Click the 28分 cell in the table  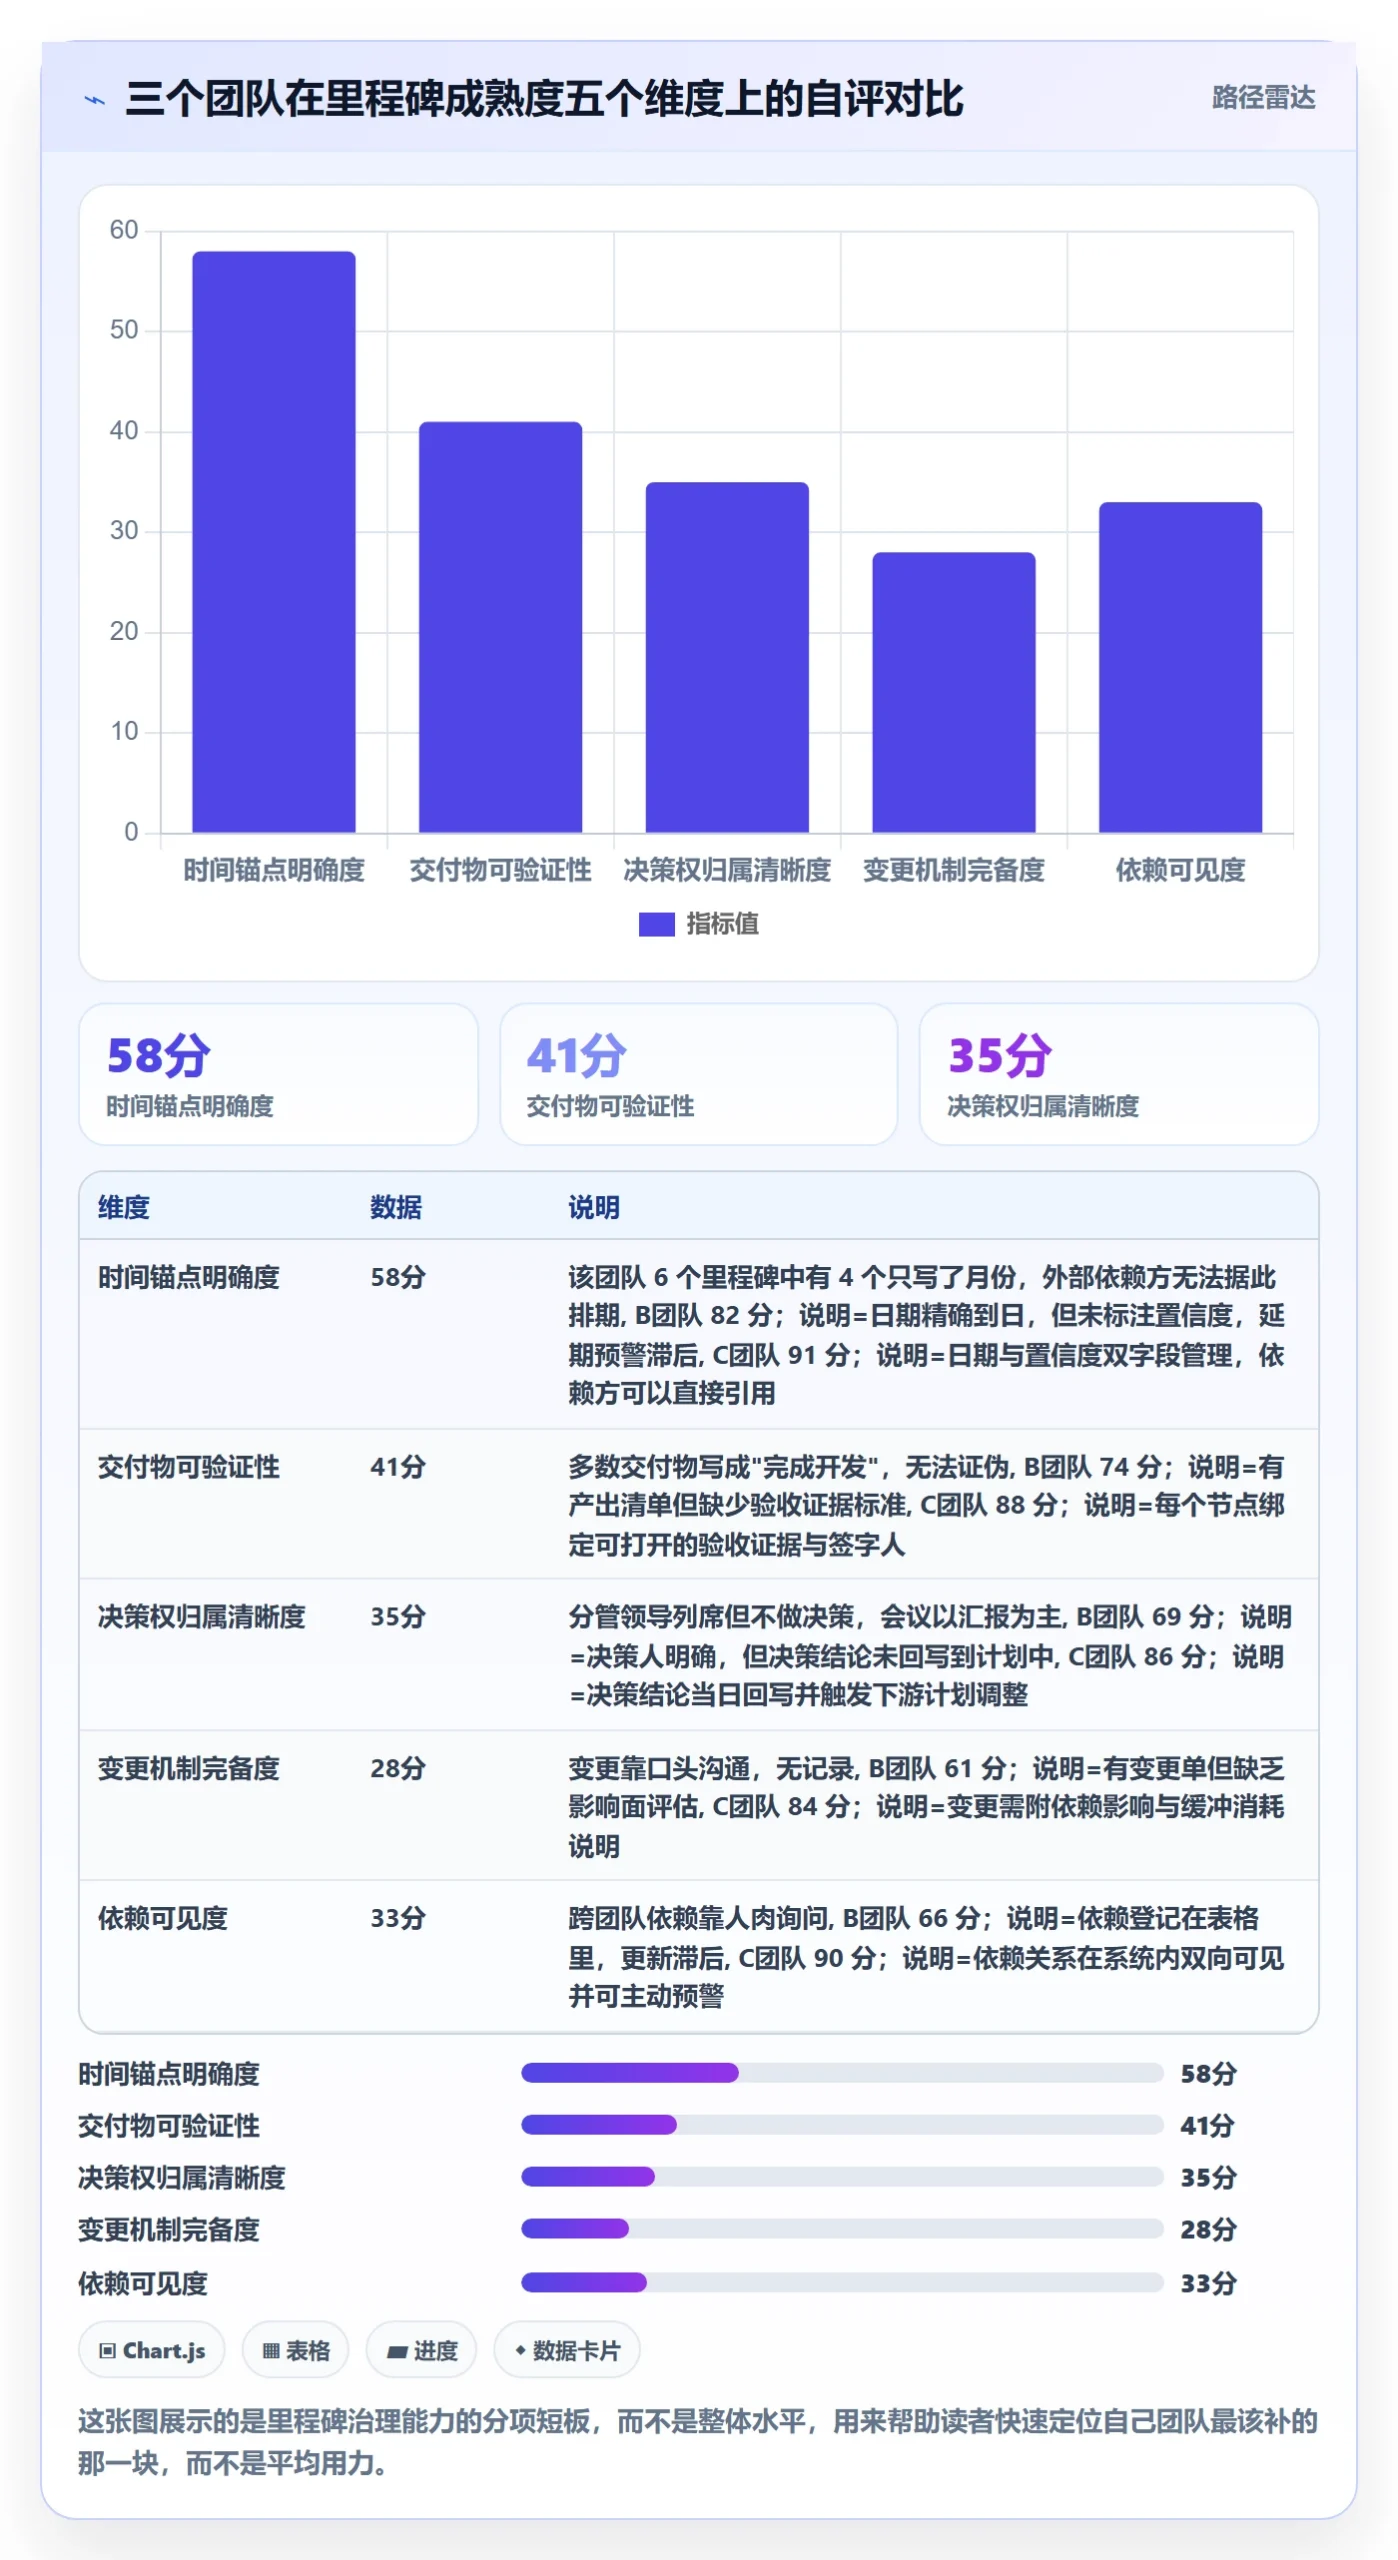(398, 1768)
